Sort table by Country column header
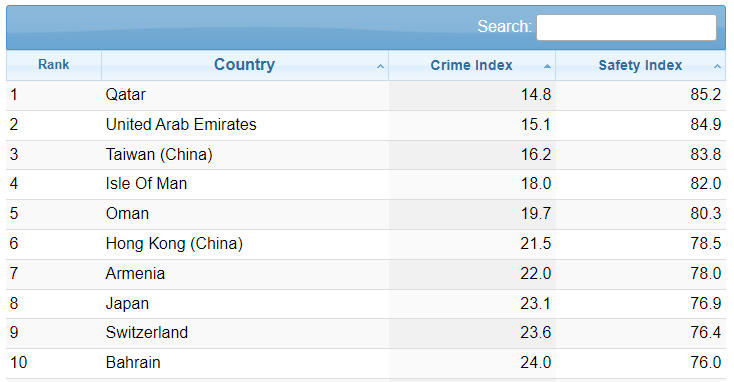 coord(245,65)
